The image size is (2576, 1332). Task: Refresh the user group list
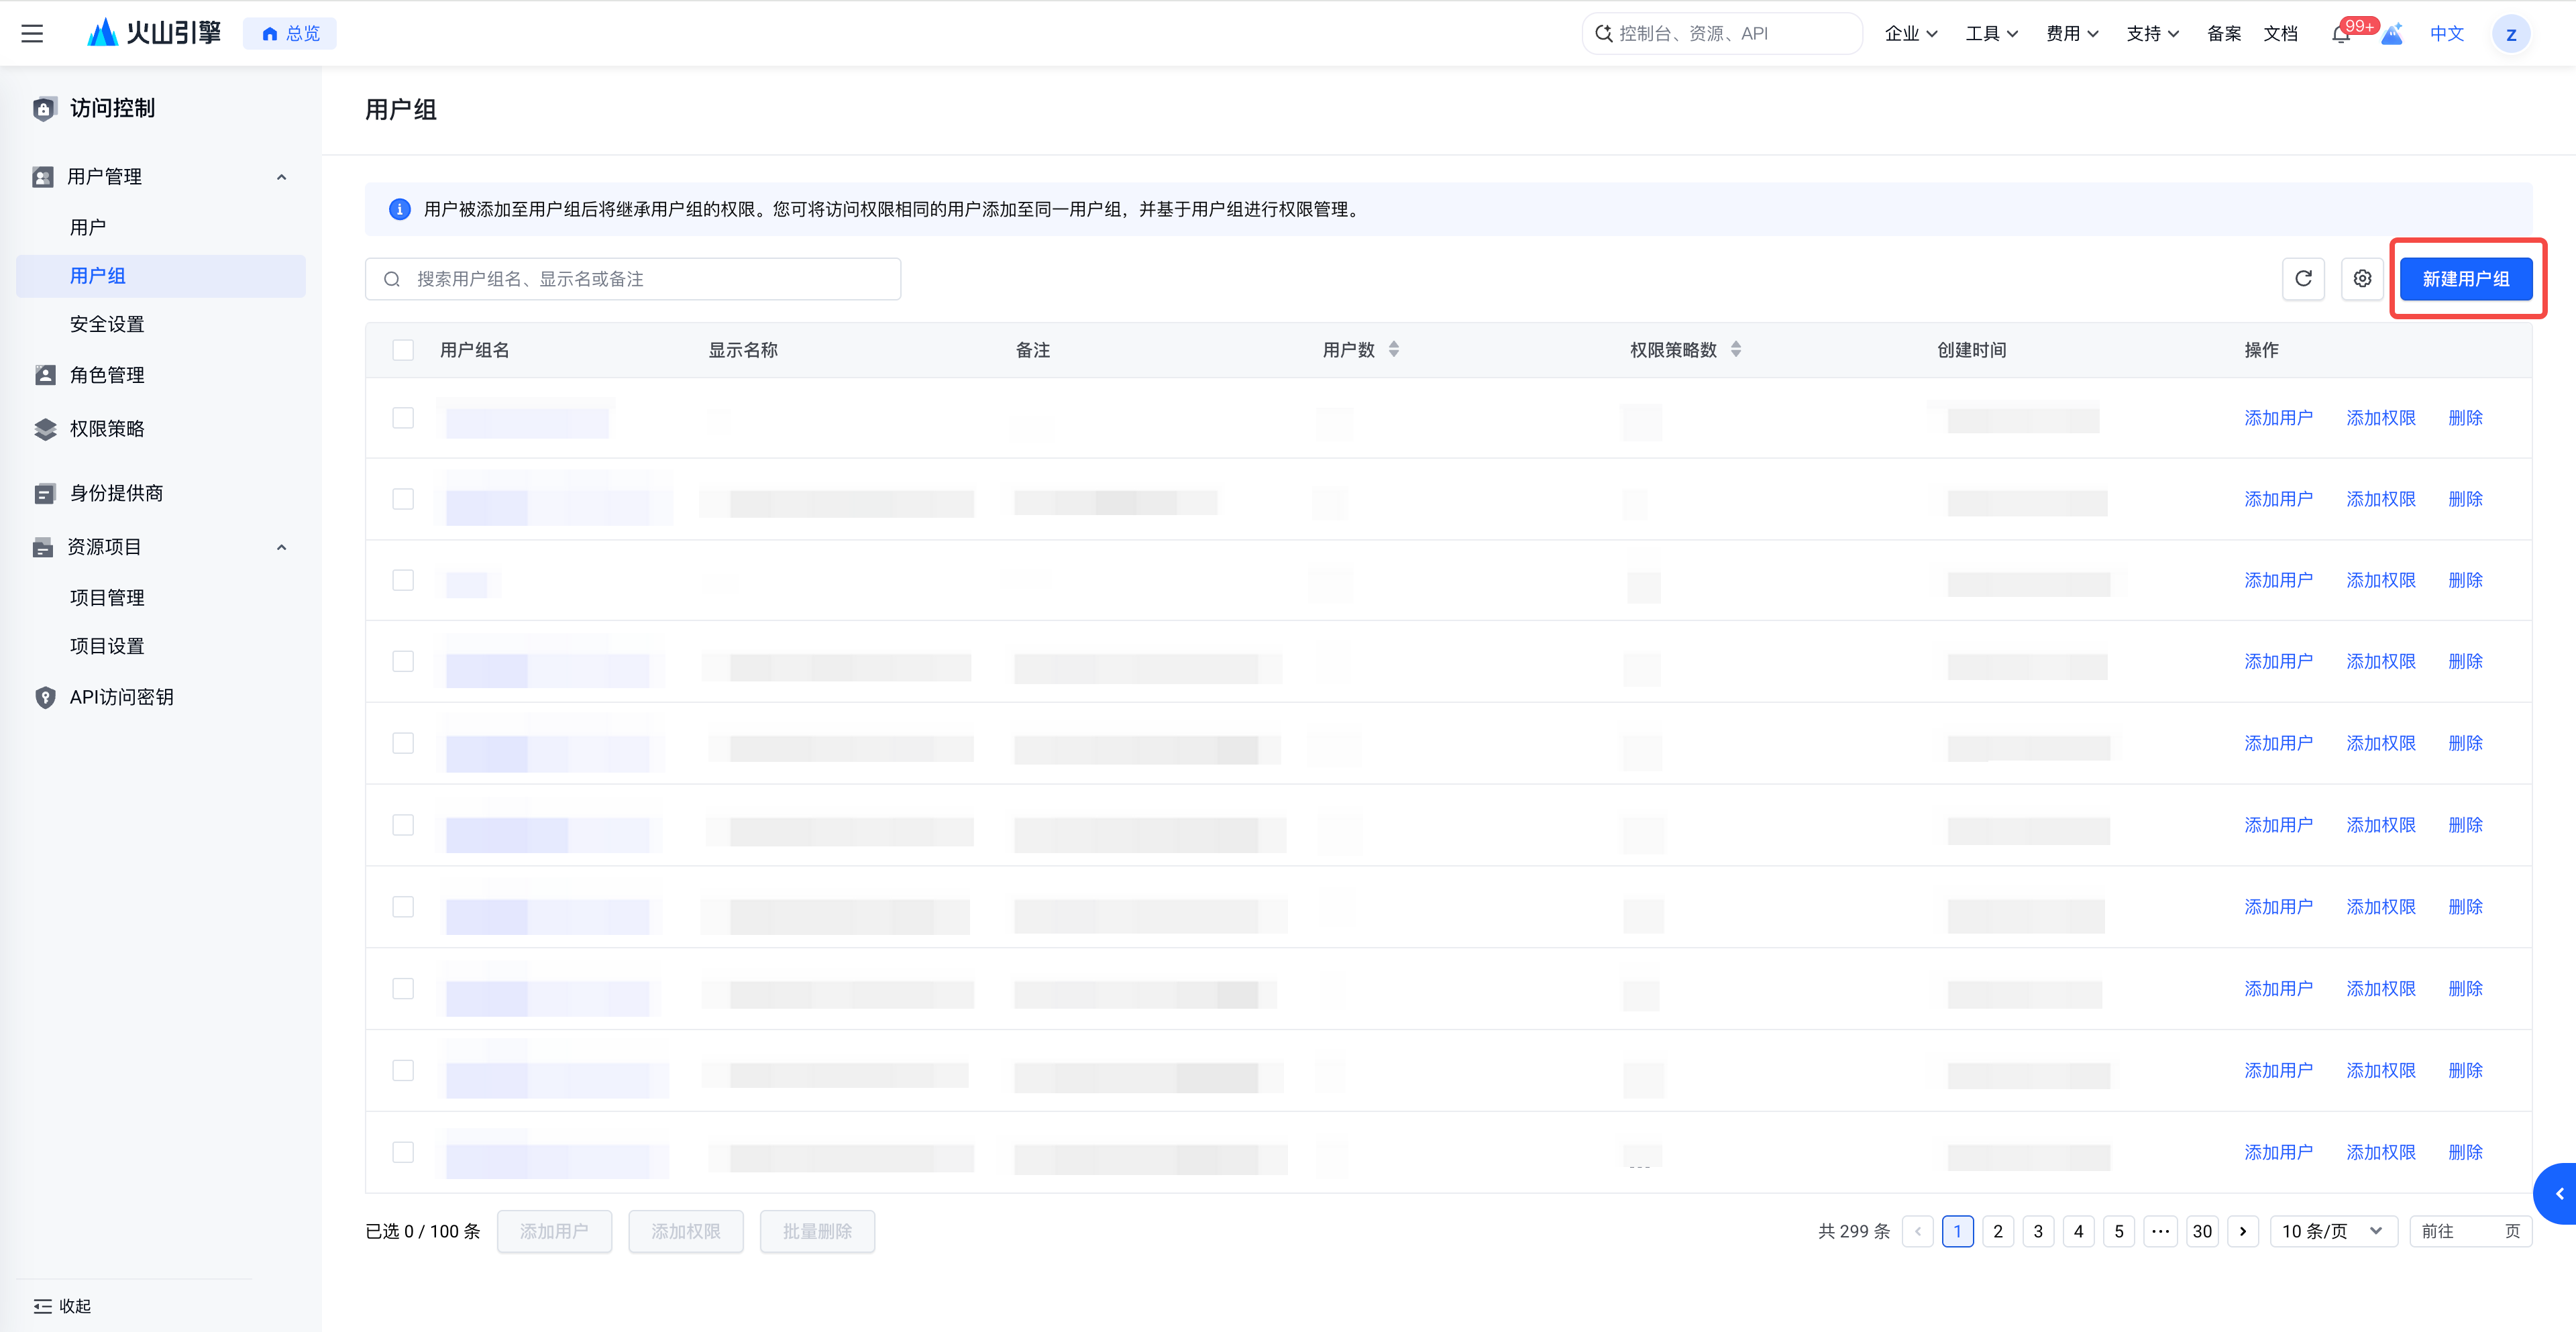2303,279
